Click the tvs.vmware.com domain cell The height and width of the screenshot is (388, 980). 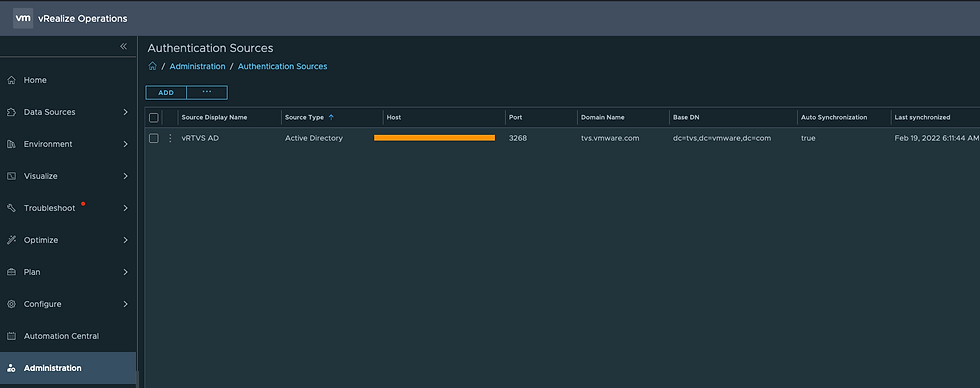point(610,138)
